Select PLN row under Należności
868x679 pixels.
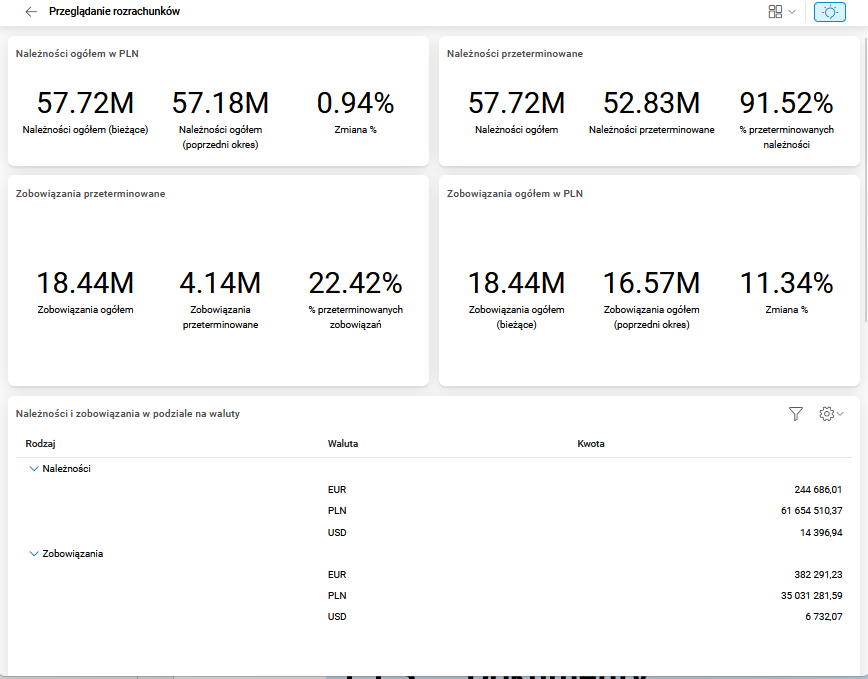click(434, 511)
